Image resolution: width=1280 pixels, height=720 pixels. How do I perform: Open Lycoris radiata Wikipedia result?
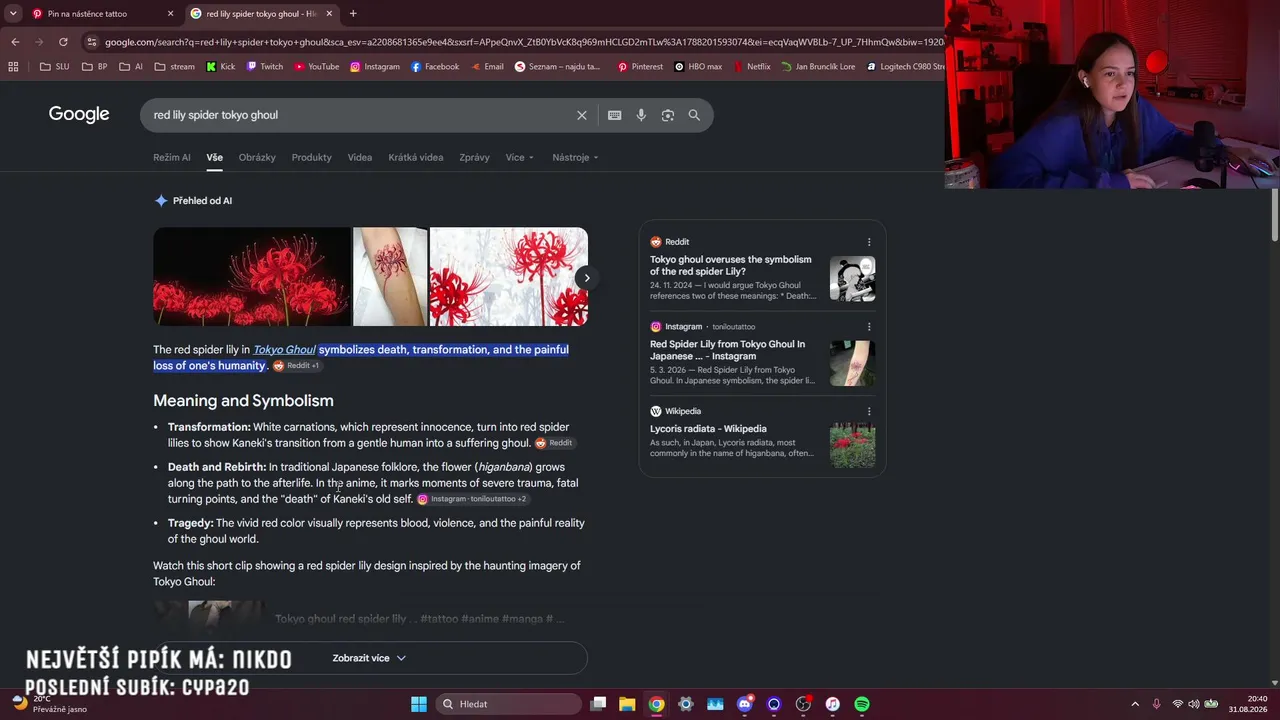pyautogui.click(x=708, y=429)
